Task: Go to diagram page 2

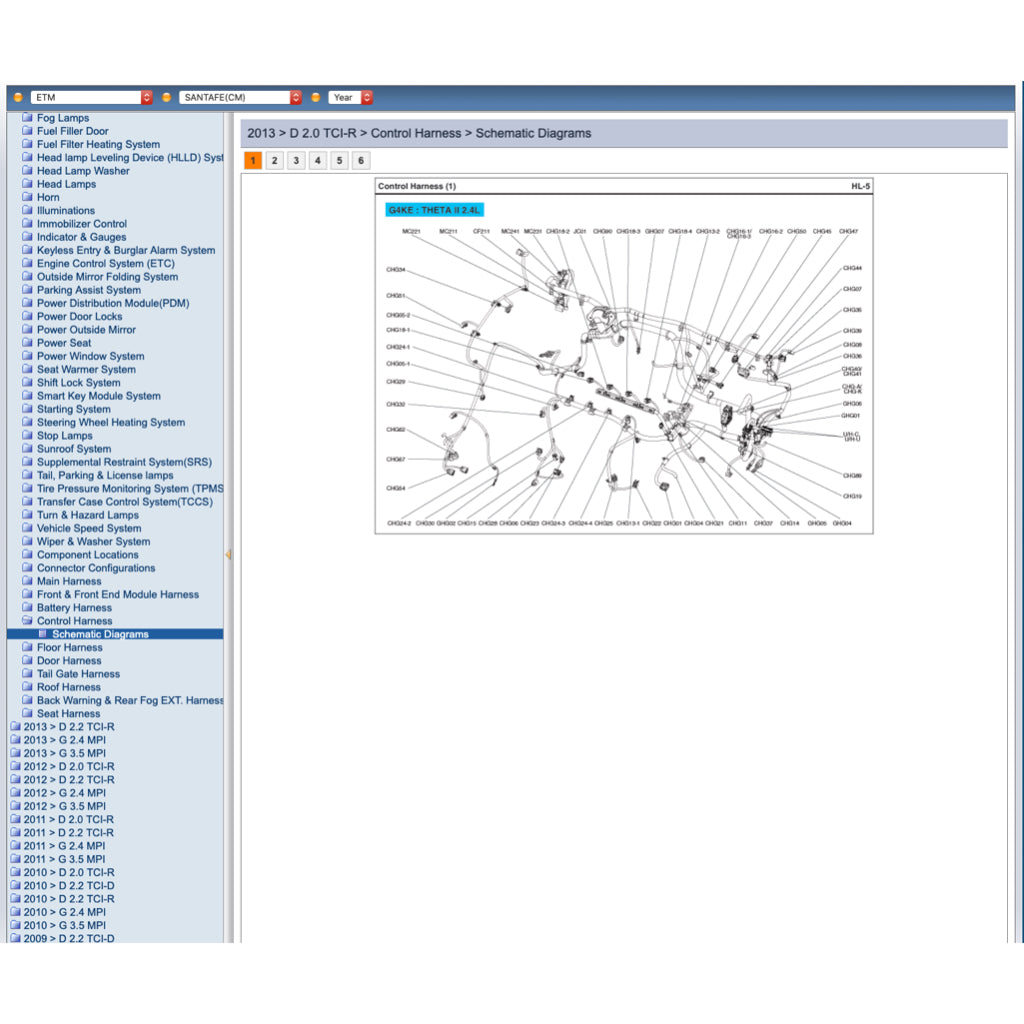Action: click(x=275, y=161)
